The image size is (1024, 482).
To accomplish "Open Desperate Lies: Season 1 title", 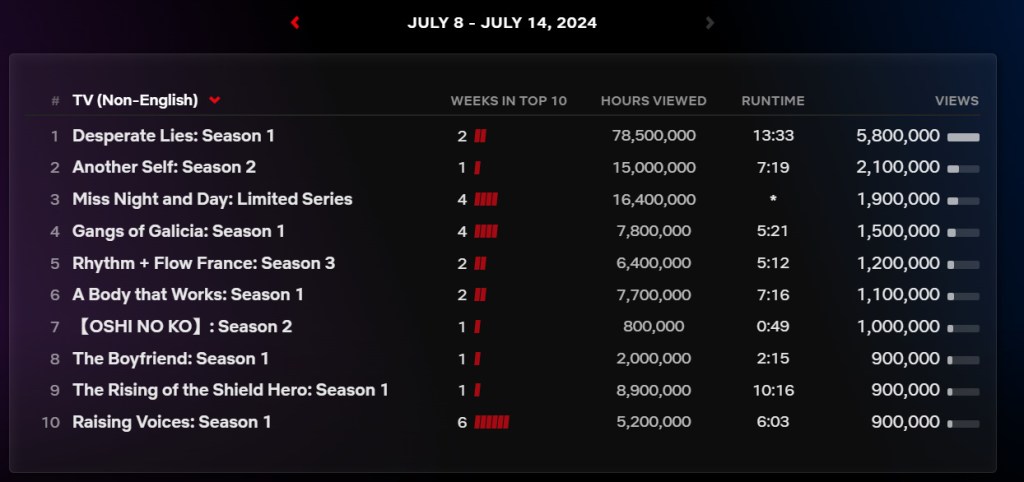I will (x=173, y=135).
